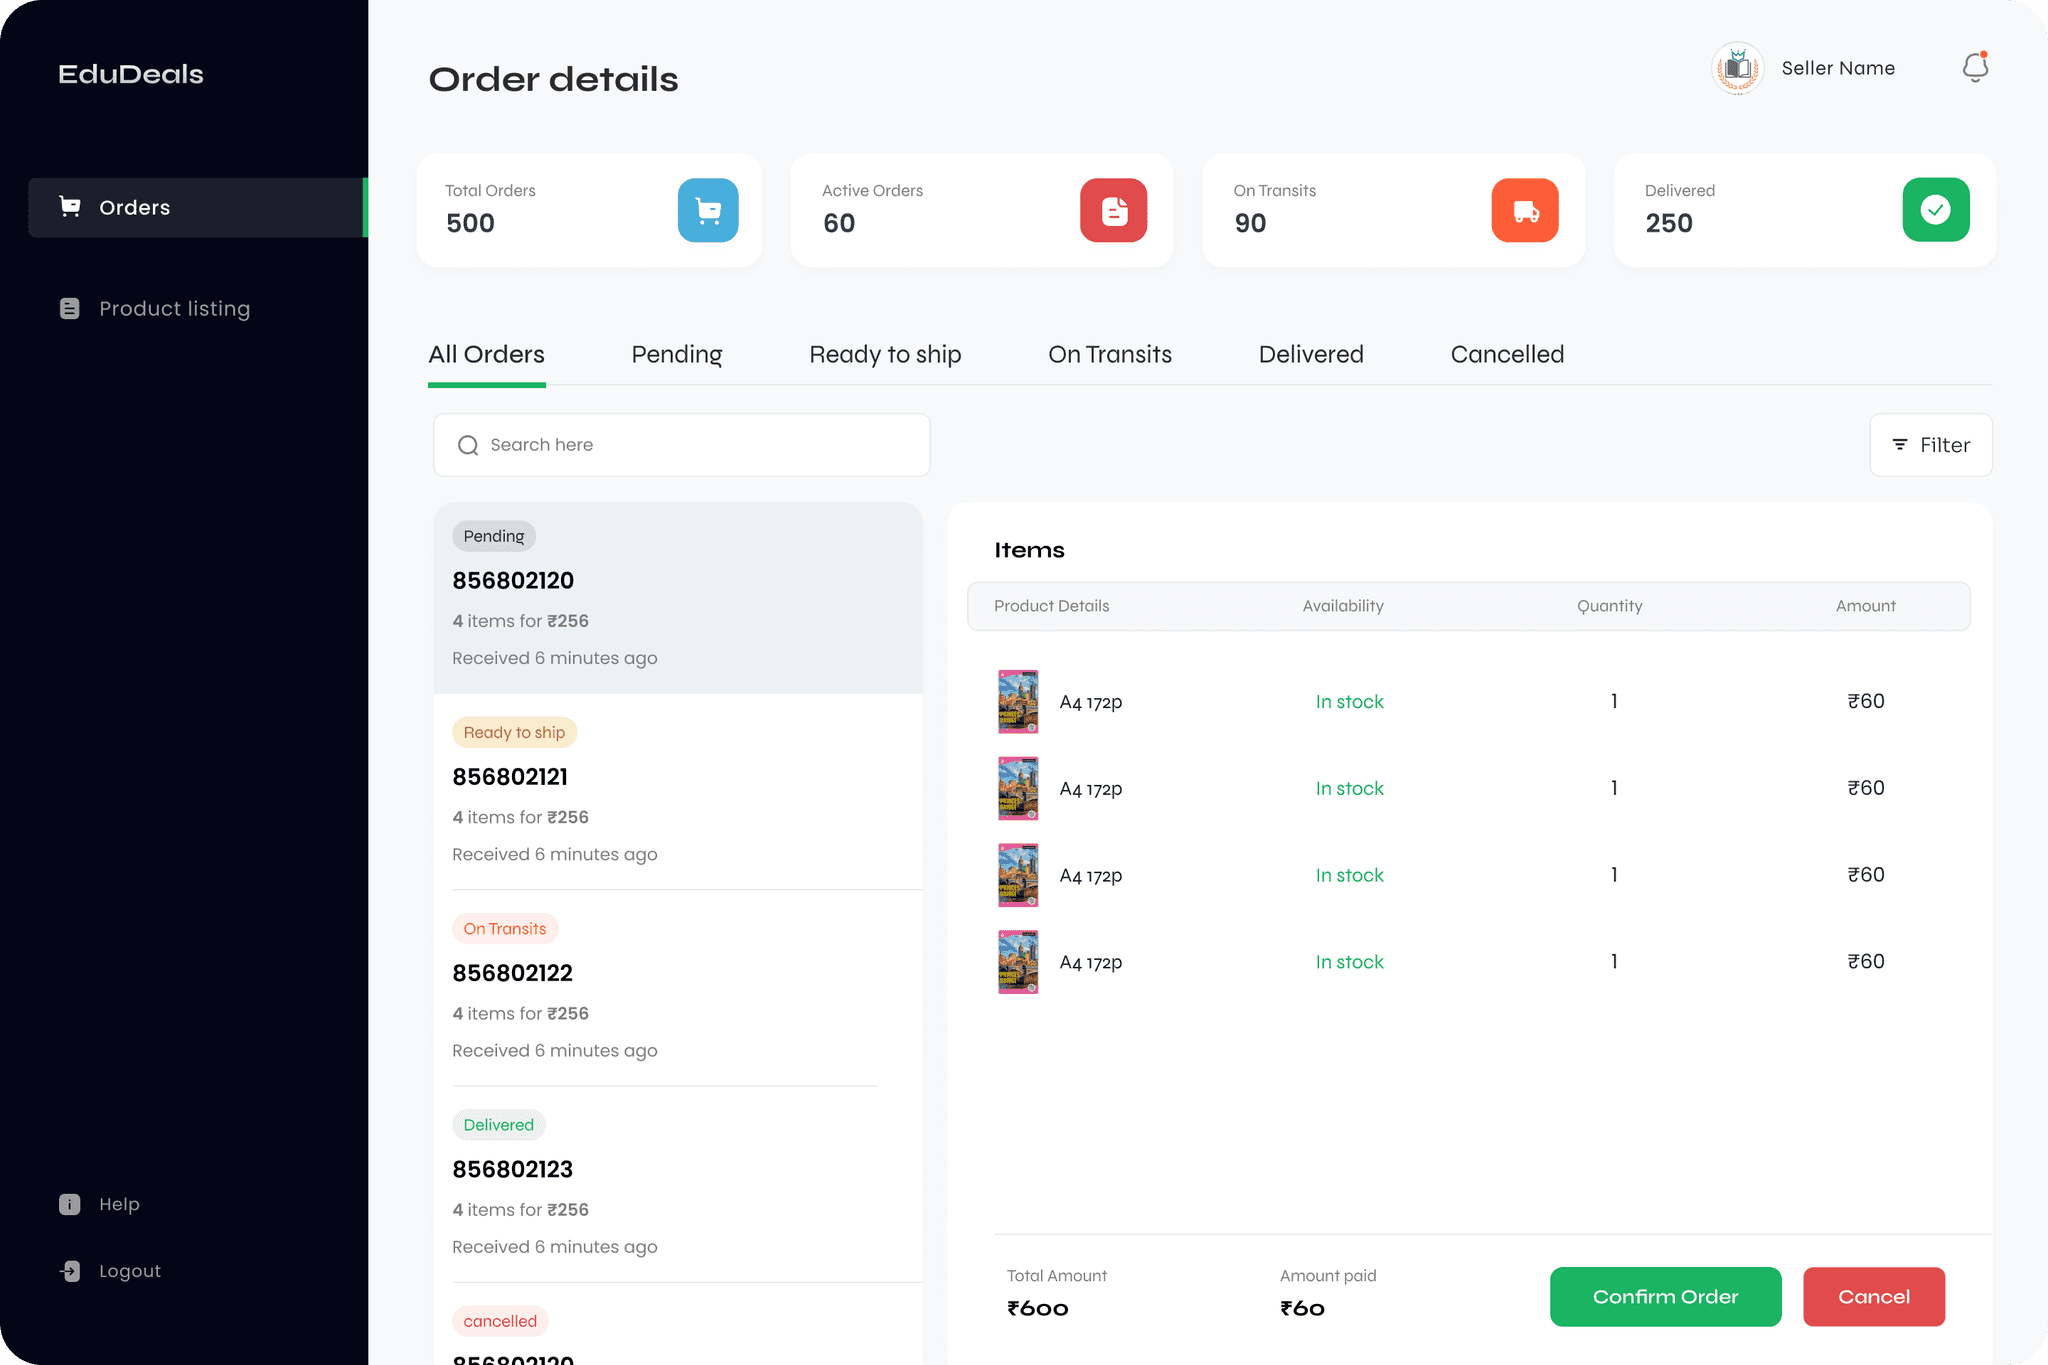Click the notification bell icon
The image size is (2048, 1365).
tap(1975, 68)
